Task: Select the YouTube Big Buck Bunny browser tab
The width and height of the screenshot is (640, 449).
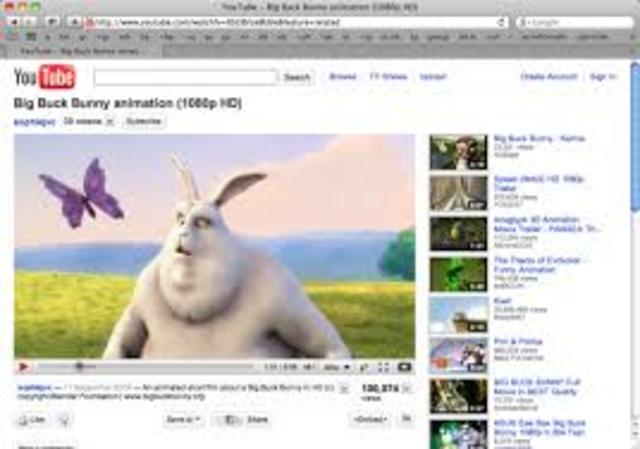Action: pyautogui.click(x=80, y=51)
